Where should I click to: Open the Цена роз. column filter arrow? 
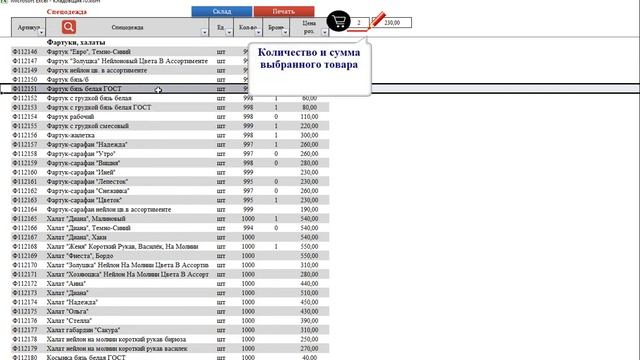click(324, 32)
